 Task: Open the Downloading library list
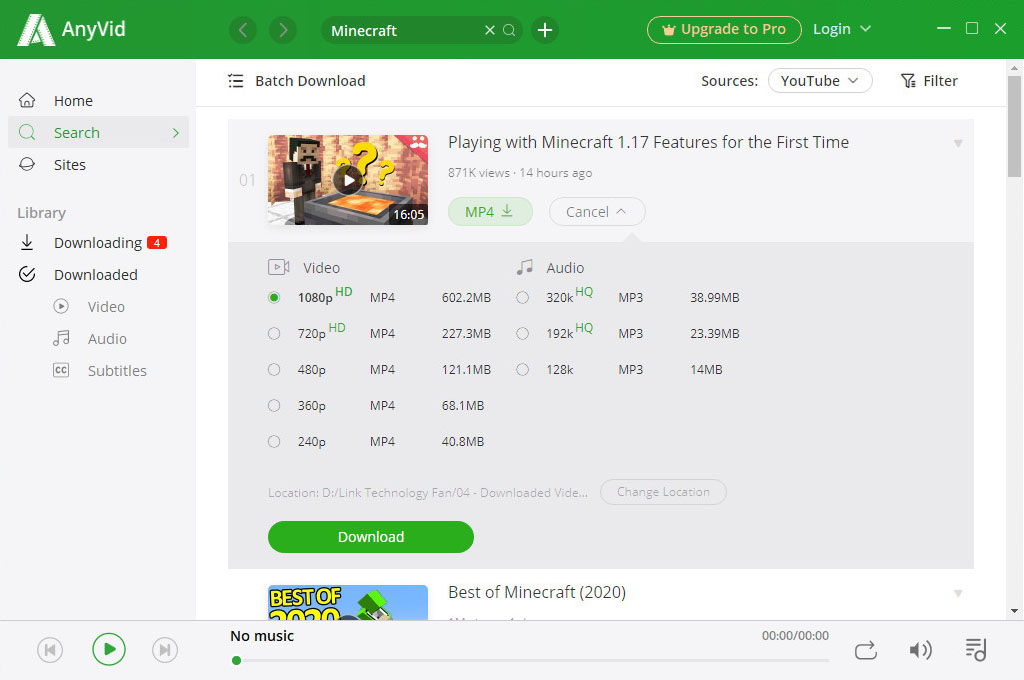(98, 242)
